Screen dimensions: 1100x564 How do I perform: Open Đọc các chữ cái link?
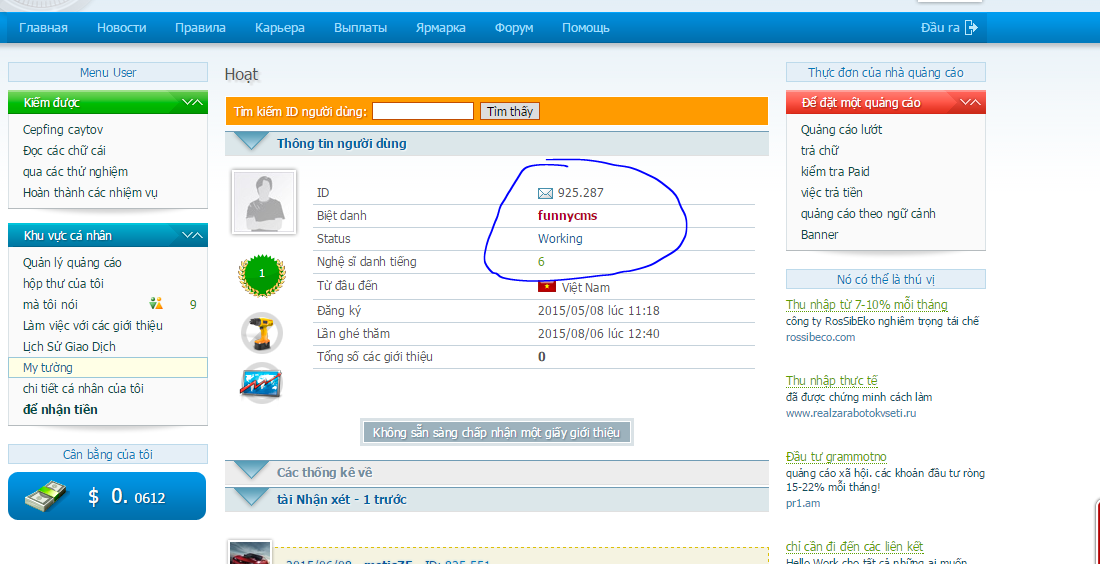coord(65,151)
